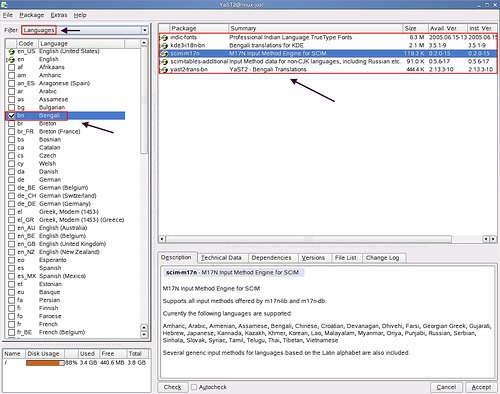Open the File menu
500x394 pixels.
click(8, 15)
